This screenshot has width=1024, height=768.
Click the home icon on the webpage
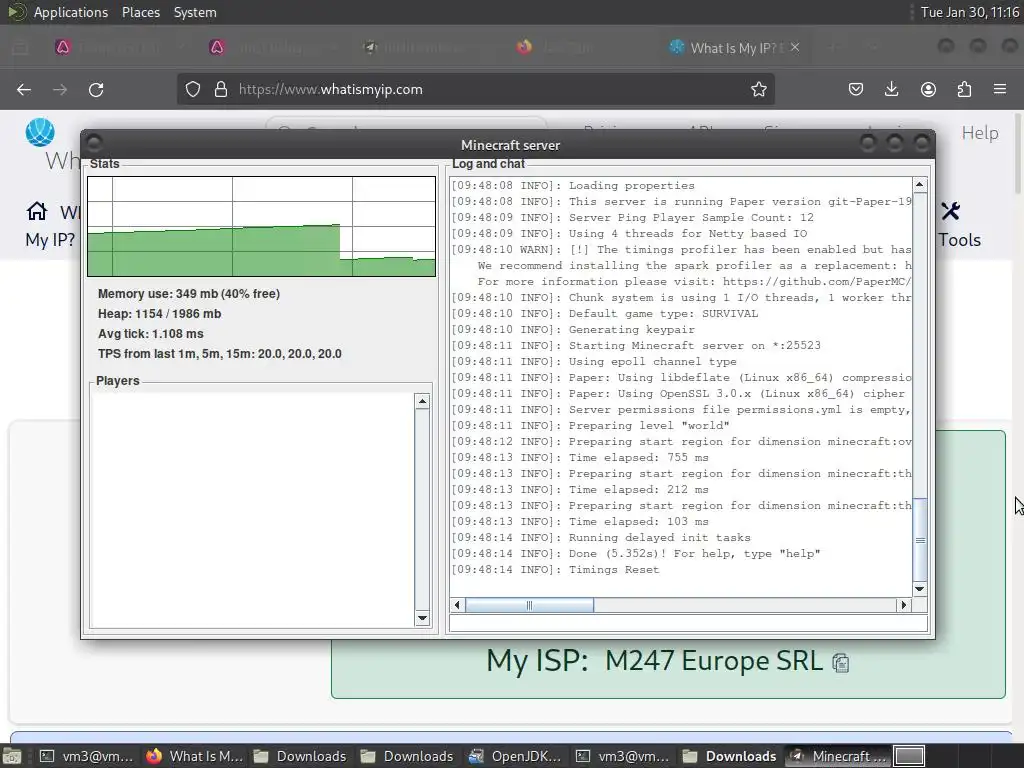tap(37, 211)
